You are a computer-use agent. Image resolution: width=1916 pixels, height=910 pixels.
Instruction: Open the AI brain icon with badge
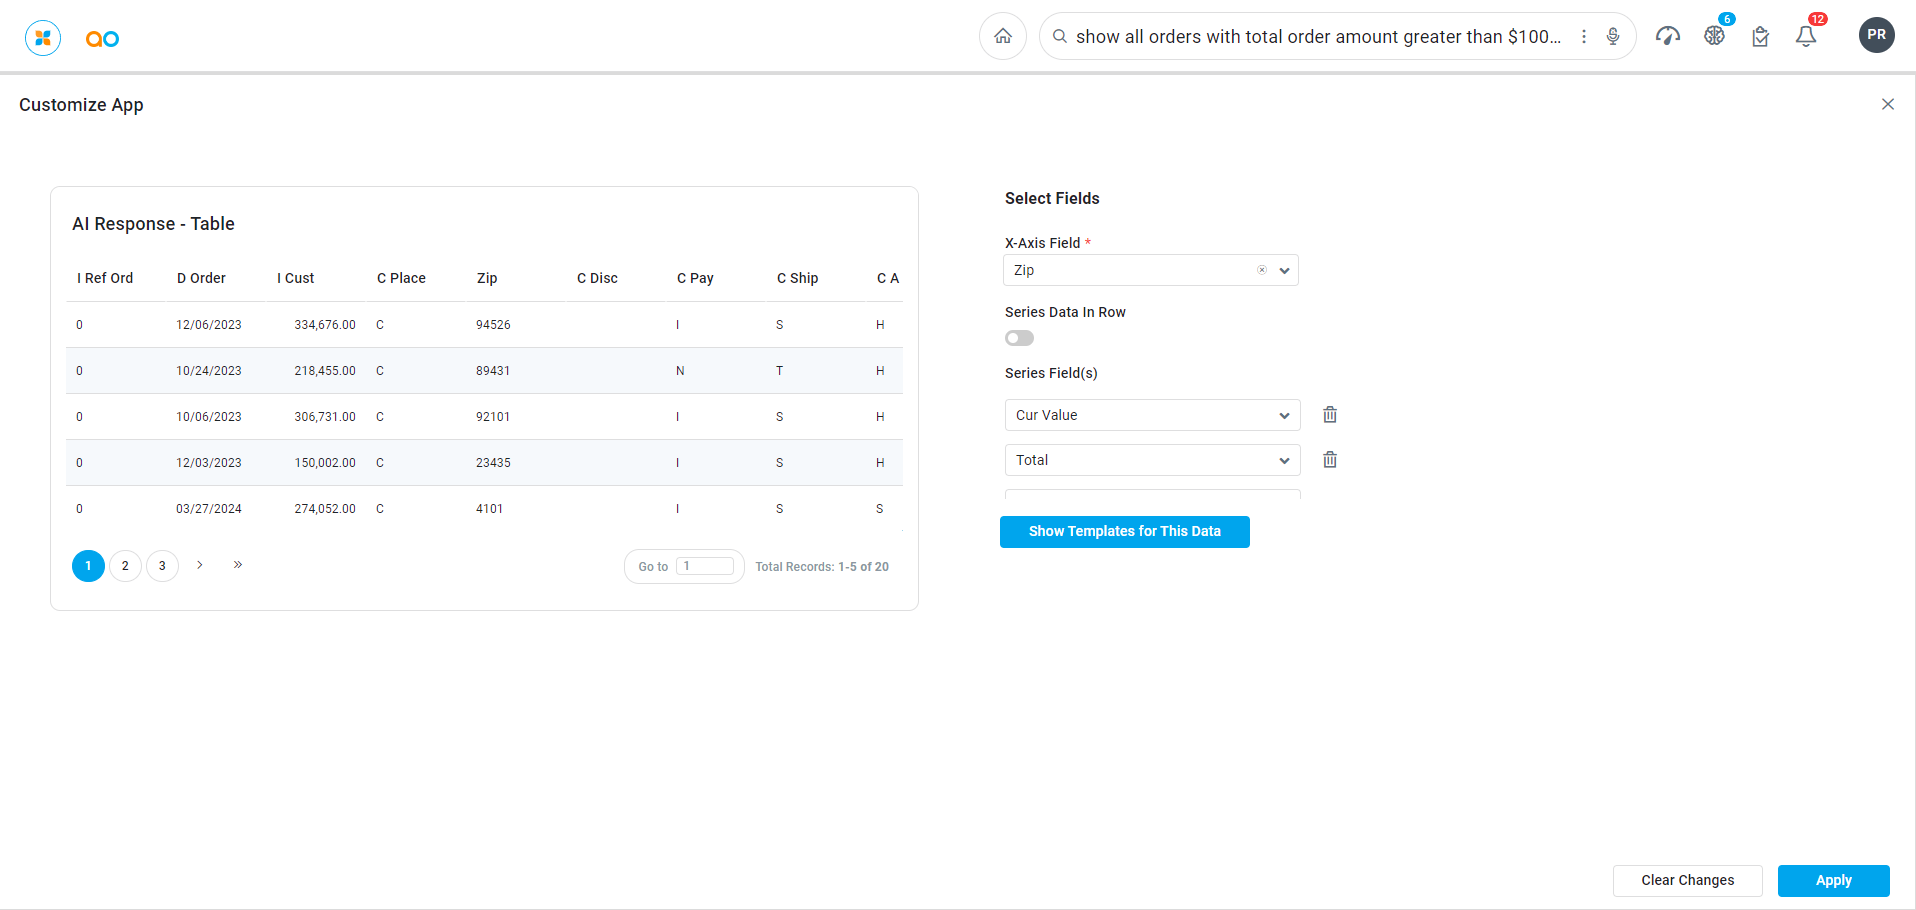coord(1714,36)
